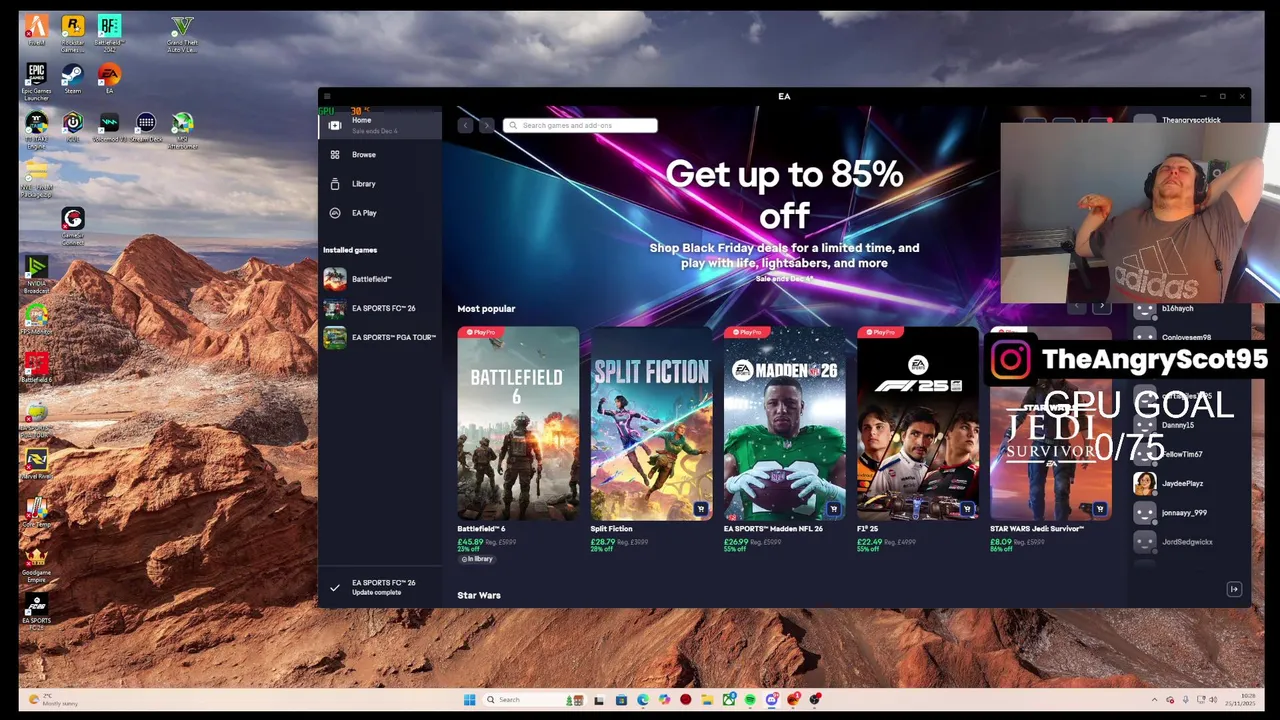Viewport: 1280px width, 720px height.
Task: Select the Grand Theft Auto V desktop icon
Action: click(182, 33)
